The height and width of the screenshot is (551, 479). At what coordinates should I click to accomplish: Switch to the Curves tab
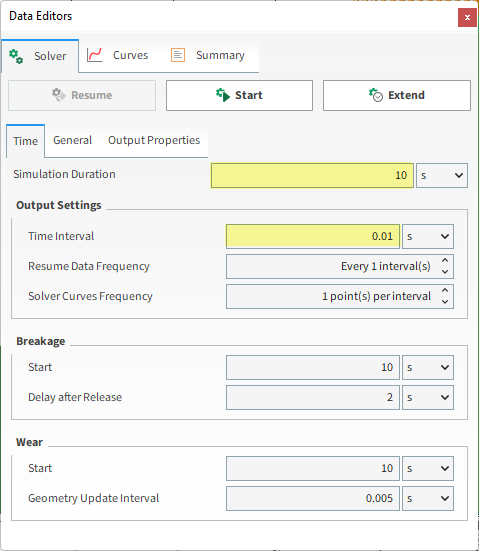(118, 55)
